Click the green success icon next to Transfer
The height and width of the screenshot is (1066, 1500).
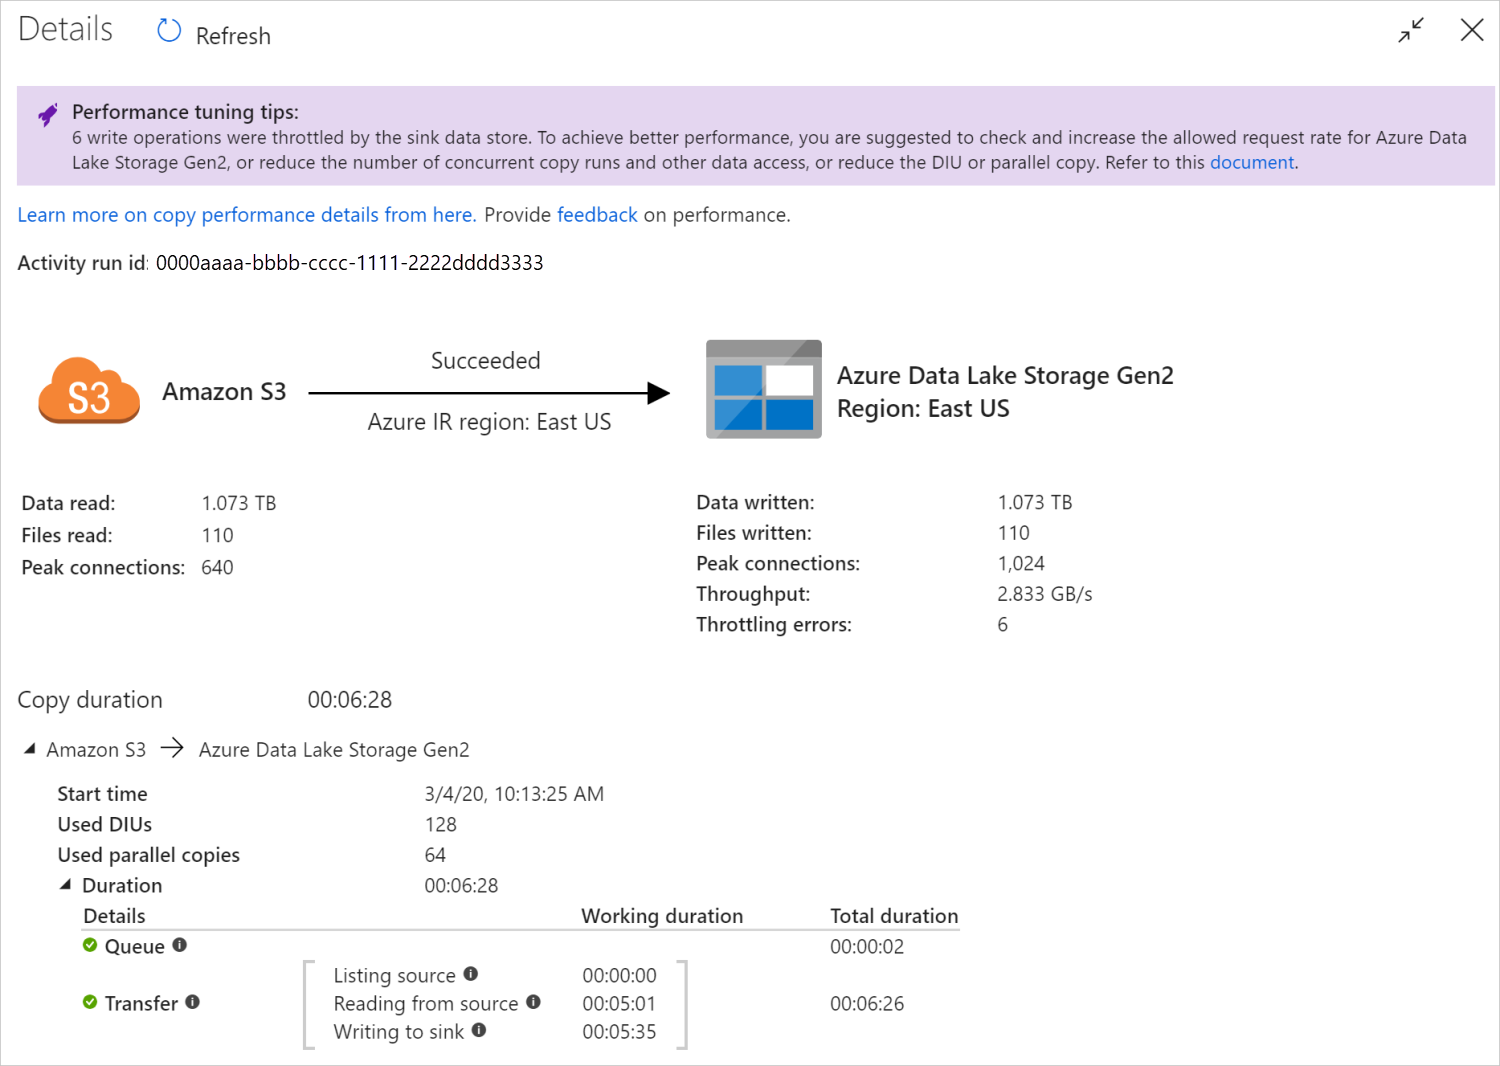click(x=89, y=1002)
